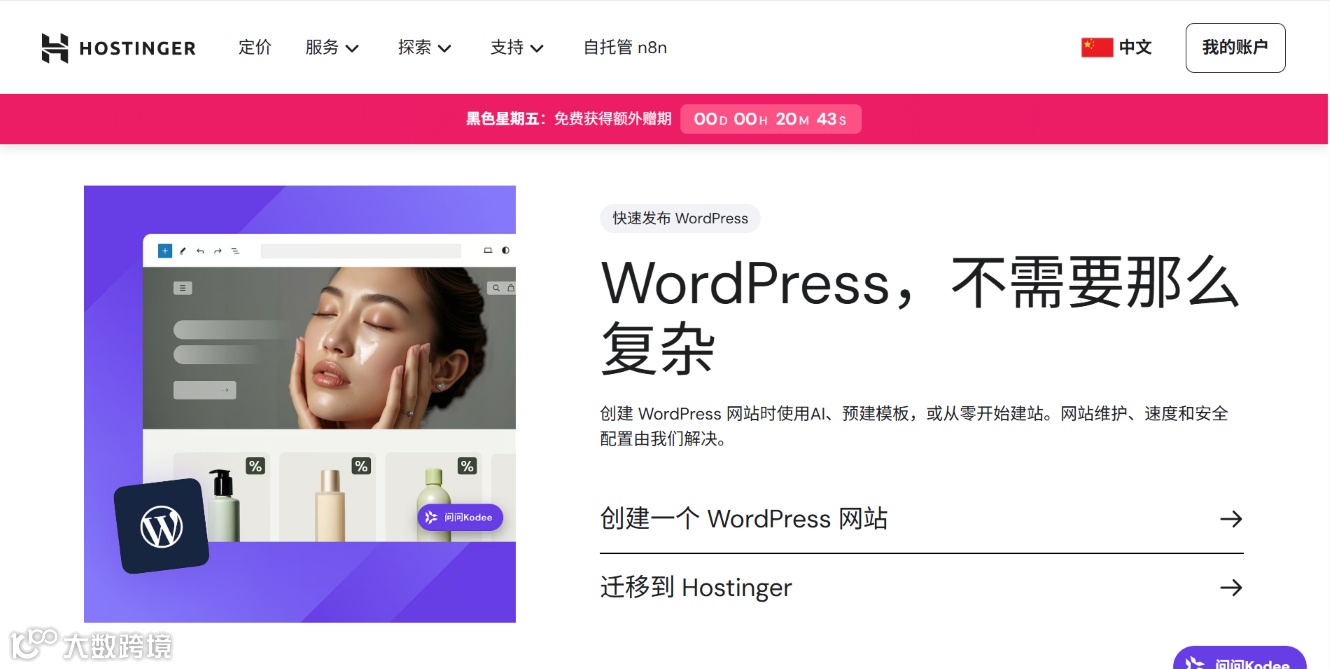This screenshot has height=669, width=1330.
Task: Click 迁移到 Hostinger link
Action: point(696,587)
